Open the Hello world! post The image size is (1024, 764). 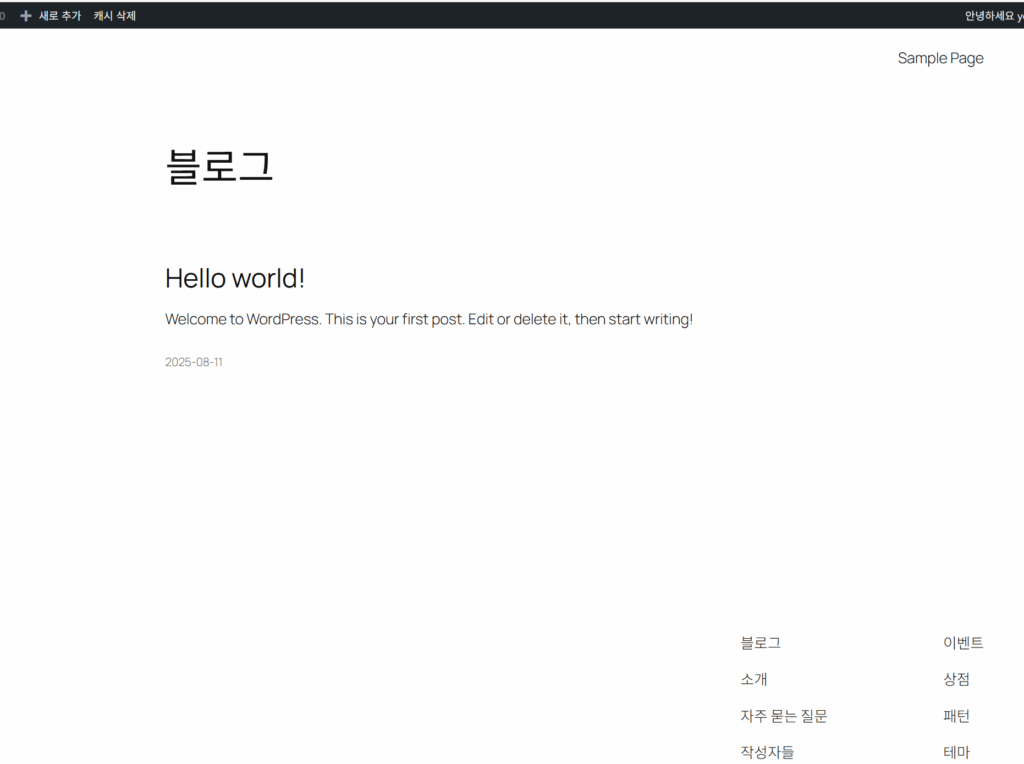pyautogui.click(x=234, y=278)
